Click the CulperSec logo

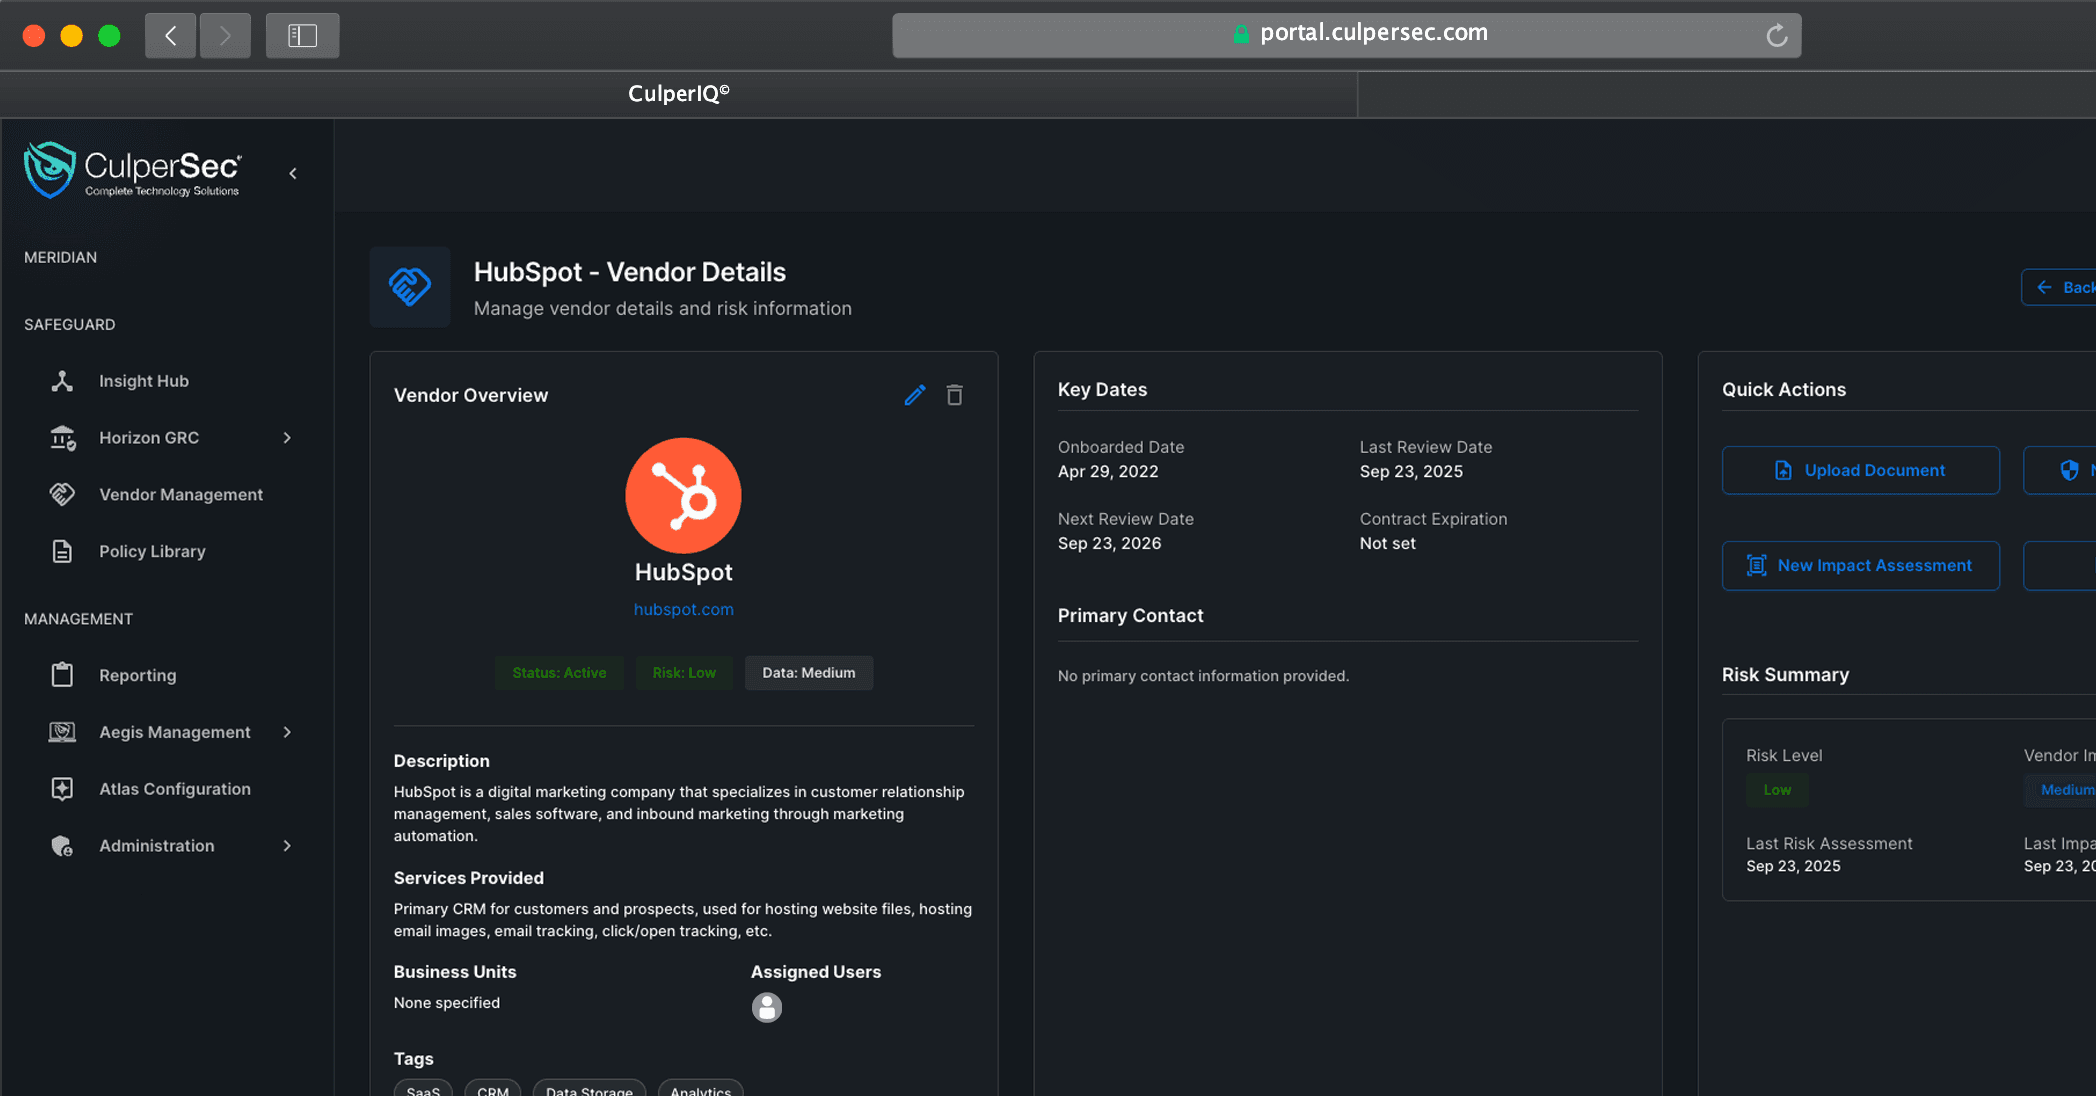(132, 170)
